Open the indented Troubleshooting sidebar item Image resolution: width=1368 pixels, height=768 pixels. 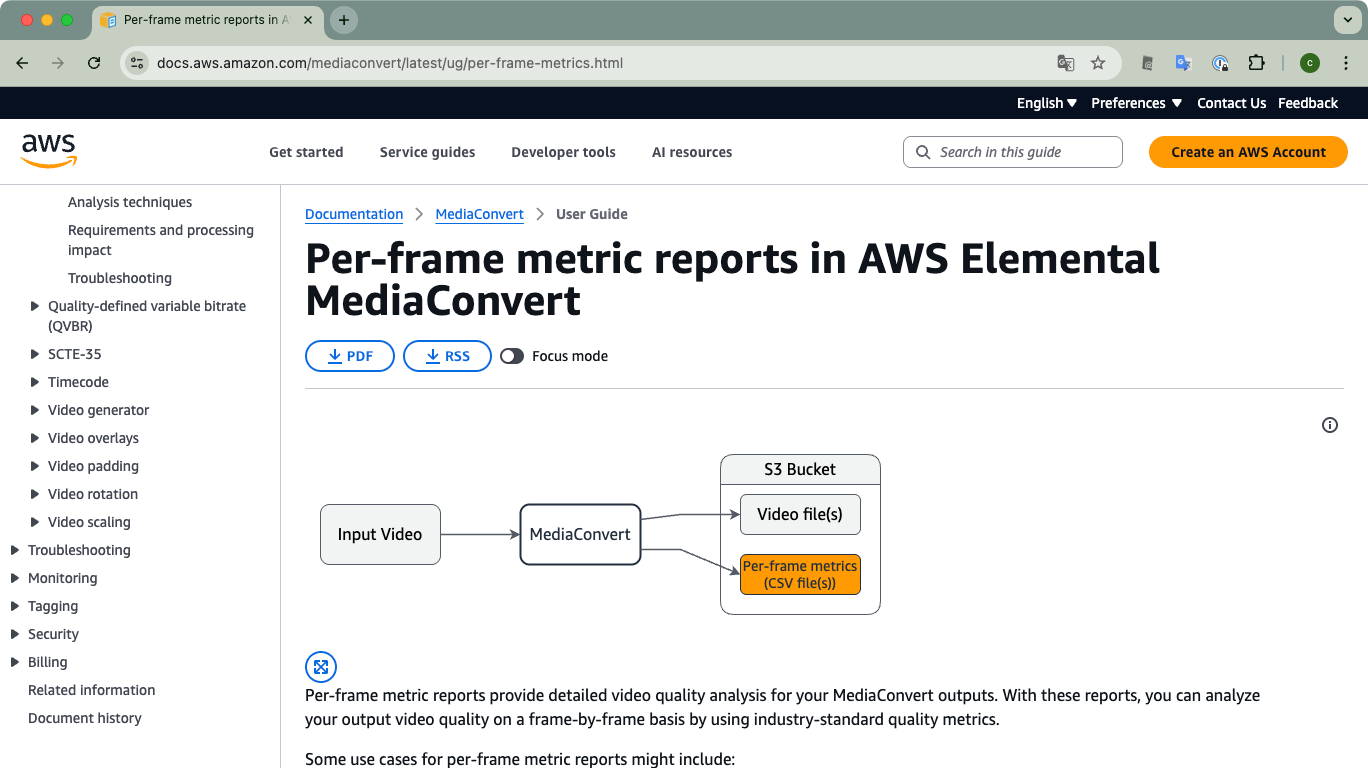120,278
